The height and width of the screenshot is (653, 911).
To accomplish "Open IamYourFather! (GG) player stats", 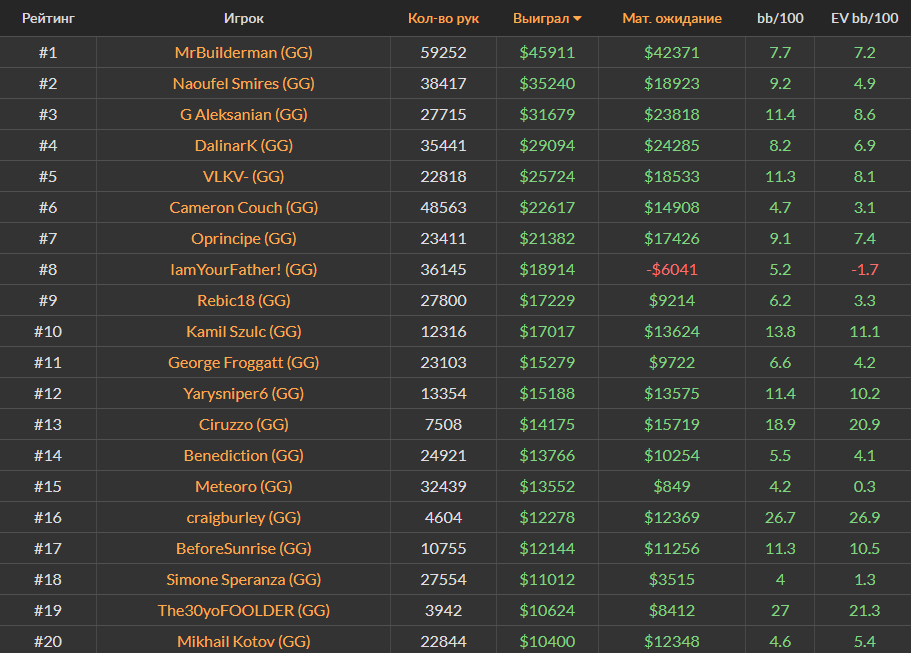I will (x=244, y=269).
